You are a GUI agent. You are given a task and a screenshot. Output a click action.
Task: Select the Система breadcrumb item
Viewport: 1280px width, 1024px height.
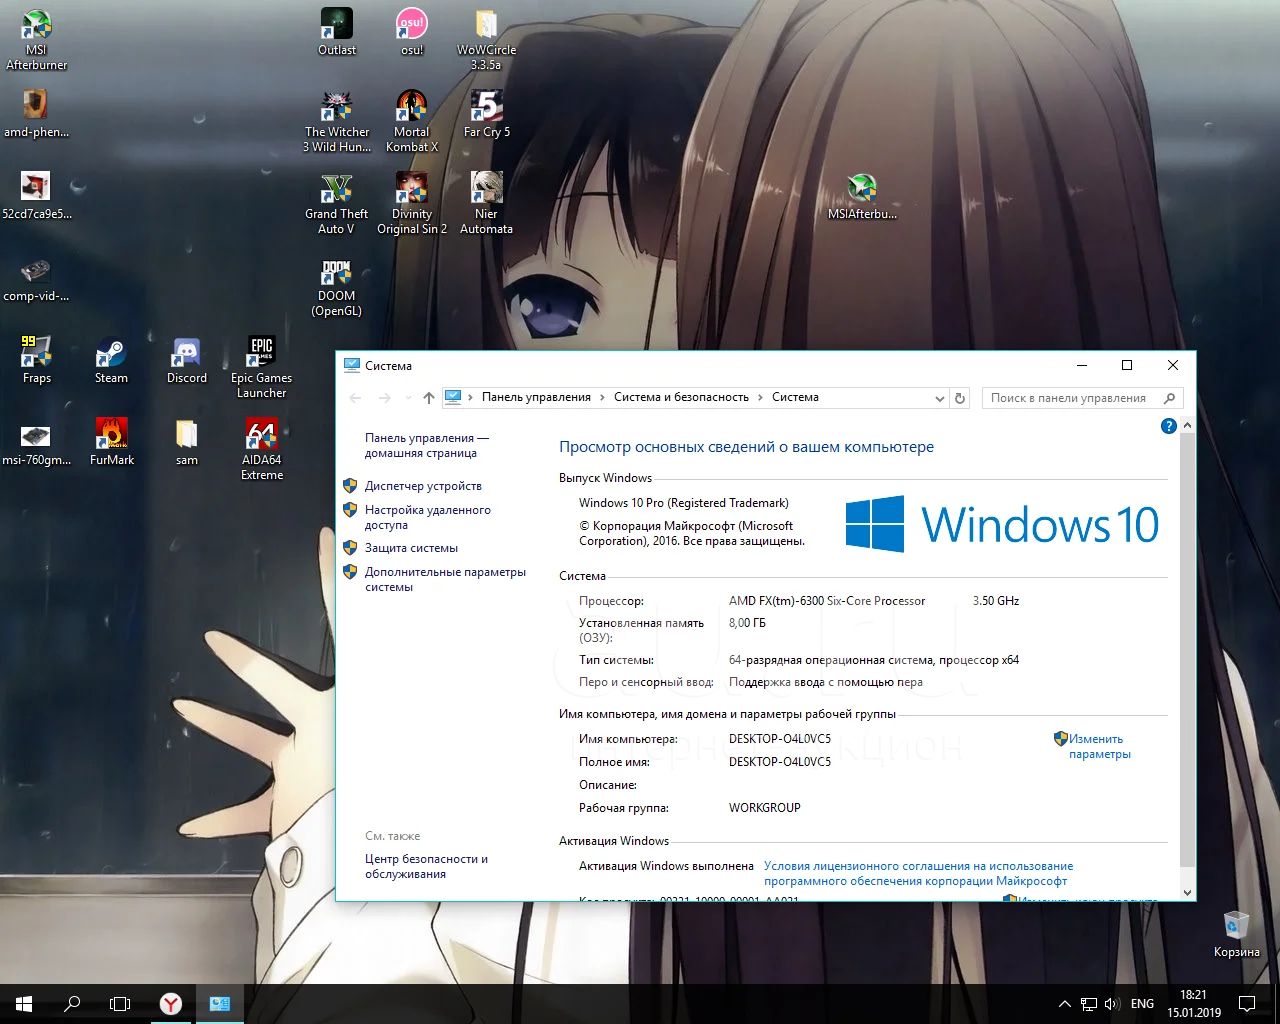pyautogui.click(x=795, y=397)
